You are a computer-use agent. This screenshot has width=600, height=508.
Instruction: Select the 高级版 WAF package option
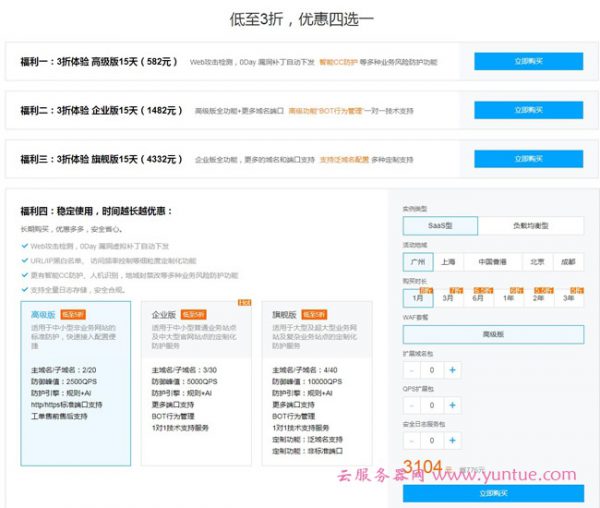[493, 334]
